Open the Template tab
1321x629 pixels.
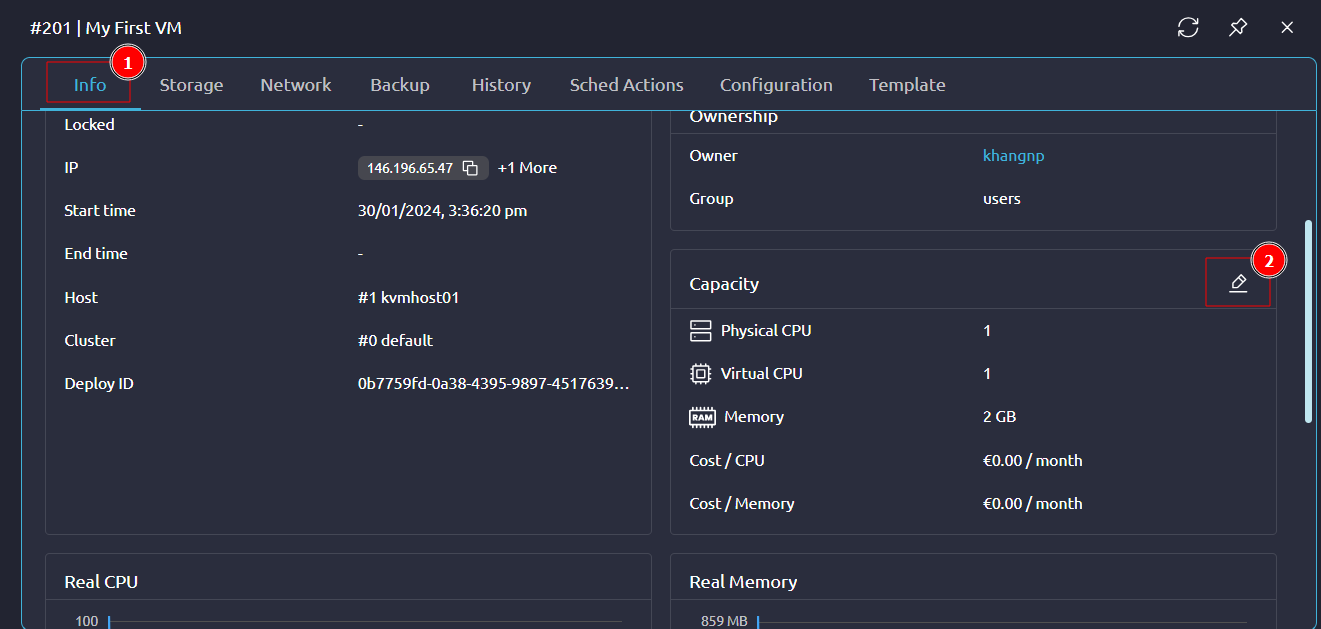(907, 85)
